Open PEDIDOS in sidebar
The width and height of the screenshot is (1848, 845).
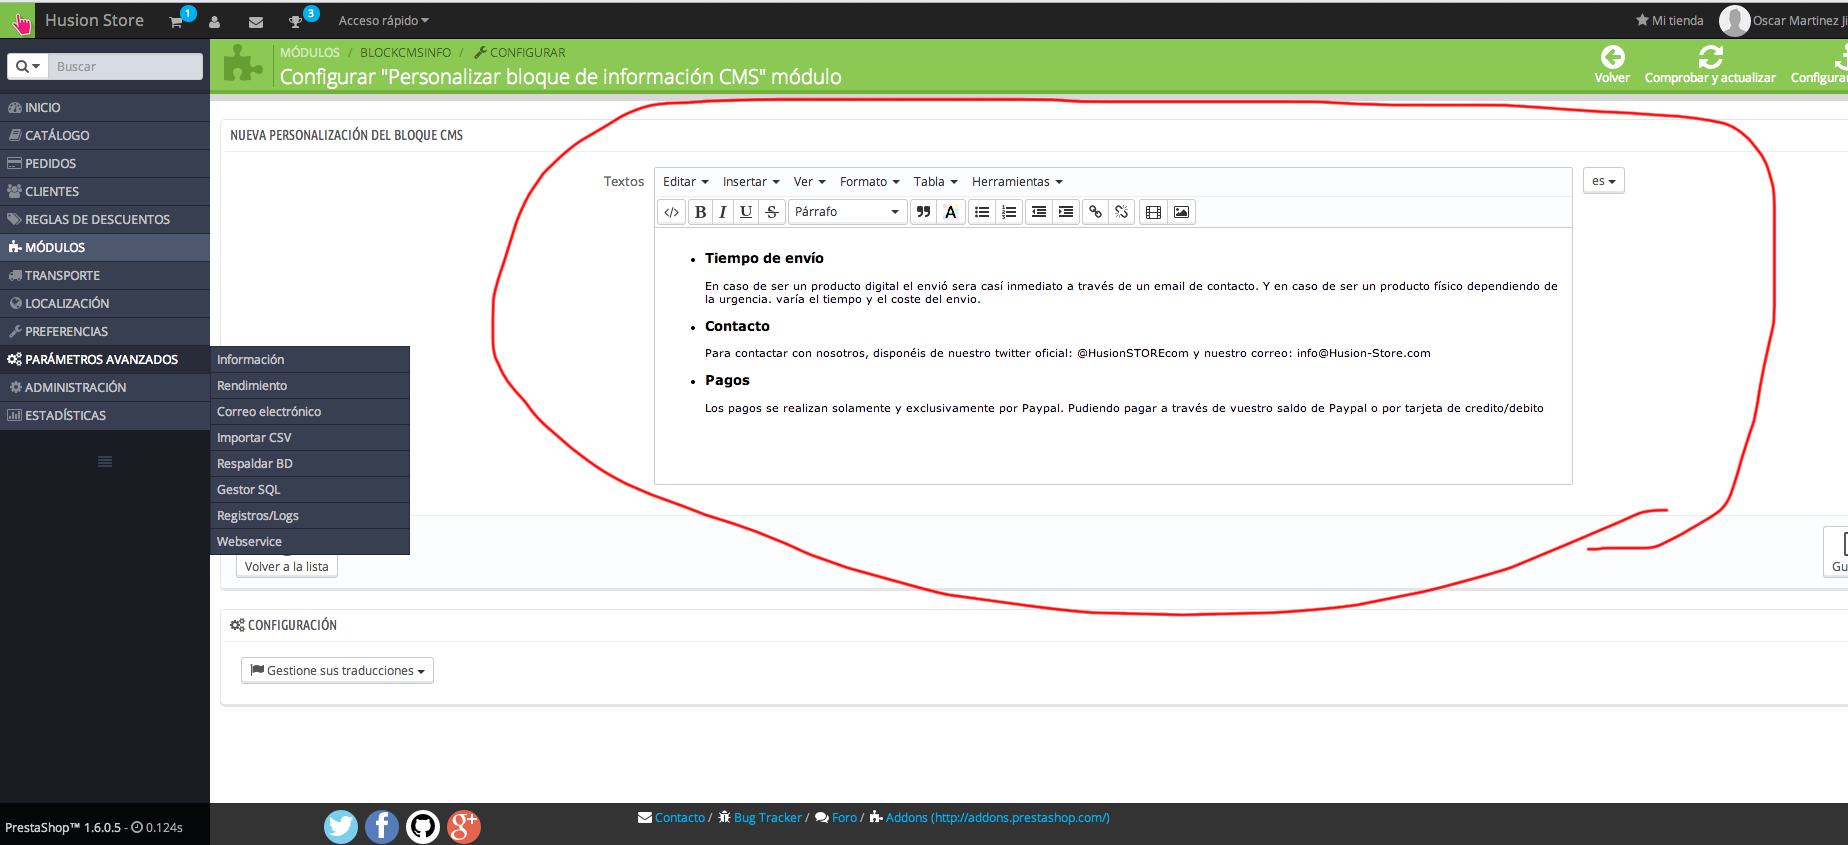tap(105, 163)
